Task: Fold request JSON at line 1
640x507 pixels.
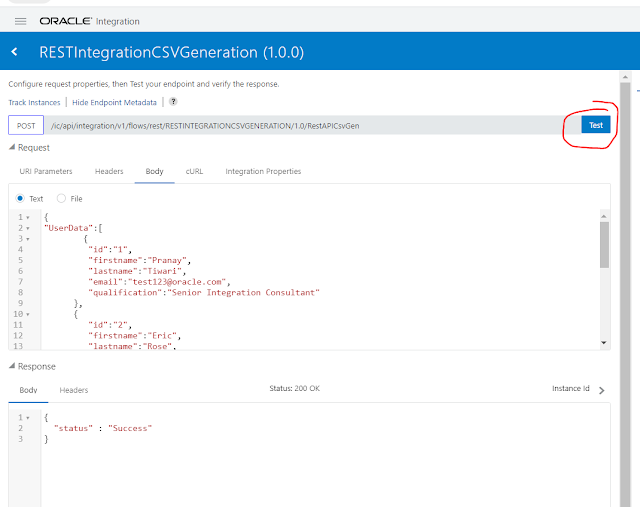Action: click(x=28, y=218)
